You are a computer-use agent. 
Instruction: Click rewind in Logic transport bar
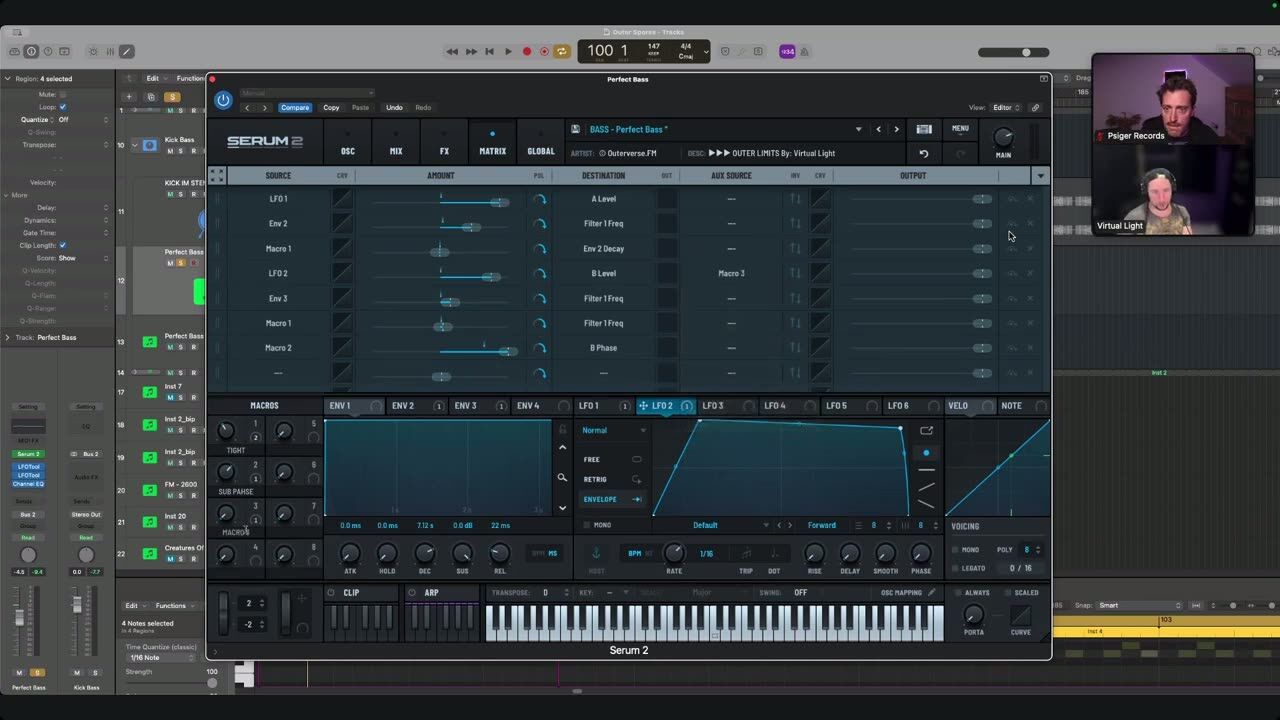click(452, 51)
